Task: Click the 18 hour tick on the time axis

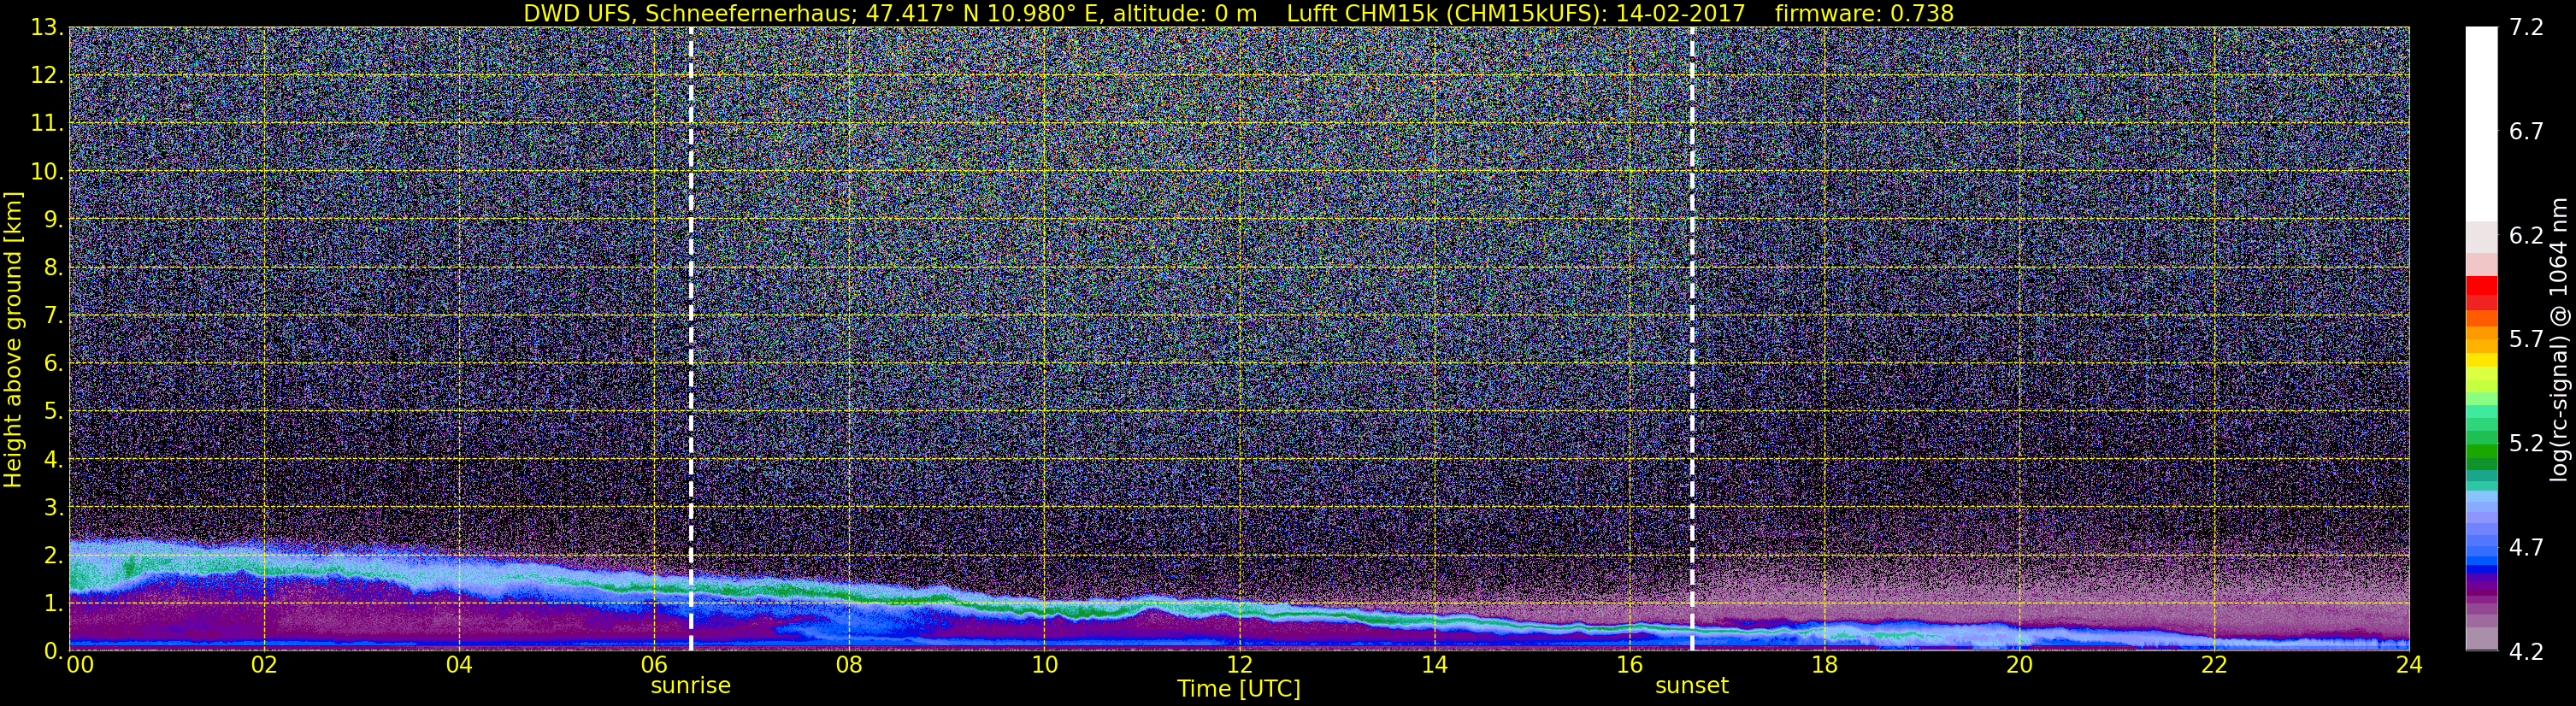Action: tap(1824, 665)
